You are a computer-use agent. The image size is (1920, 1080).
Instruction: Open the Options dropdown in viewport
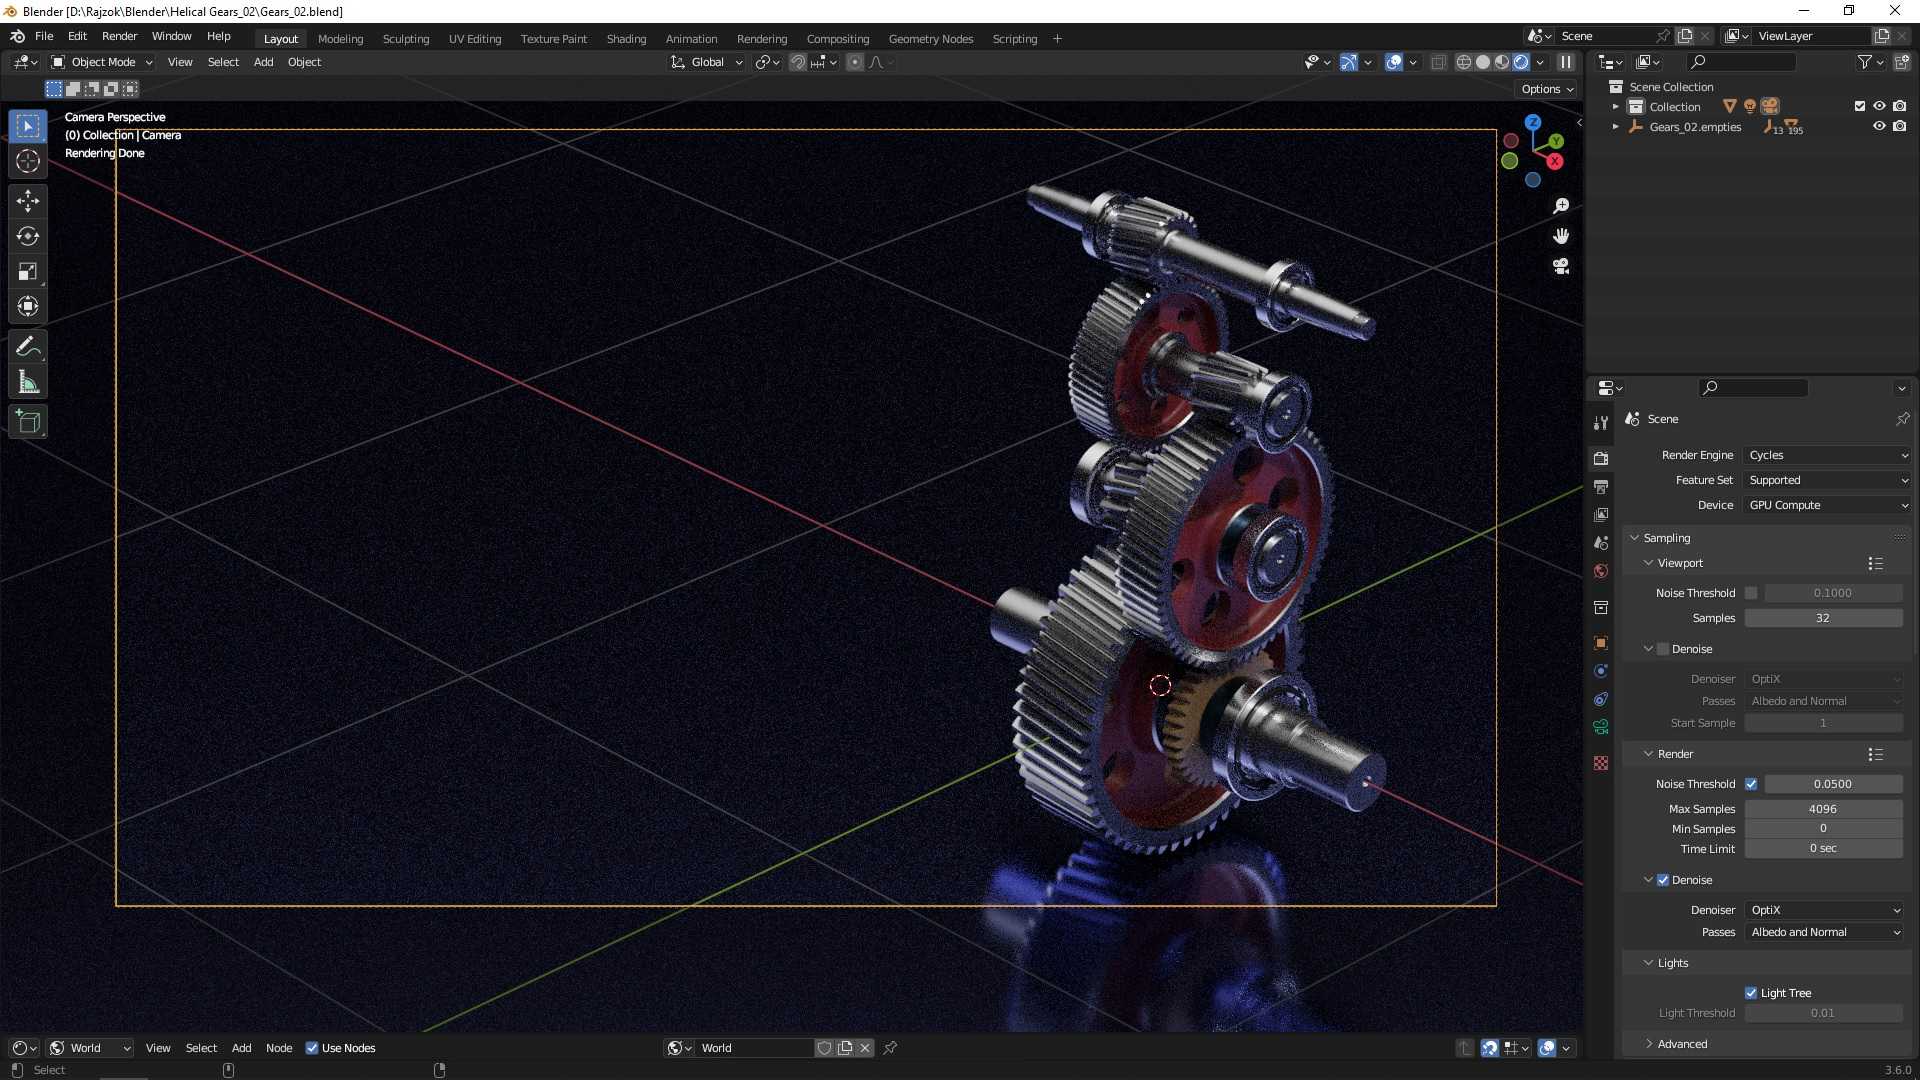[x=1547, y=89]
